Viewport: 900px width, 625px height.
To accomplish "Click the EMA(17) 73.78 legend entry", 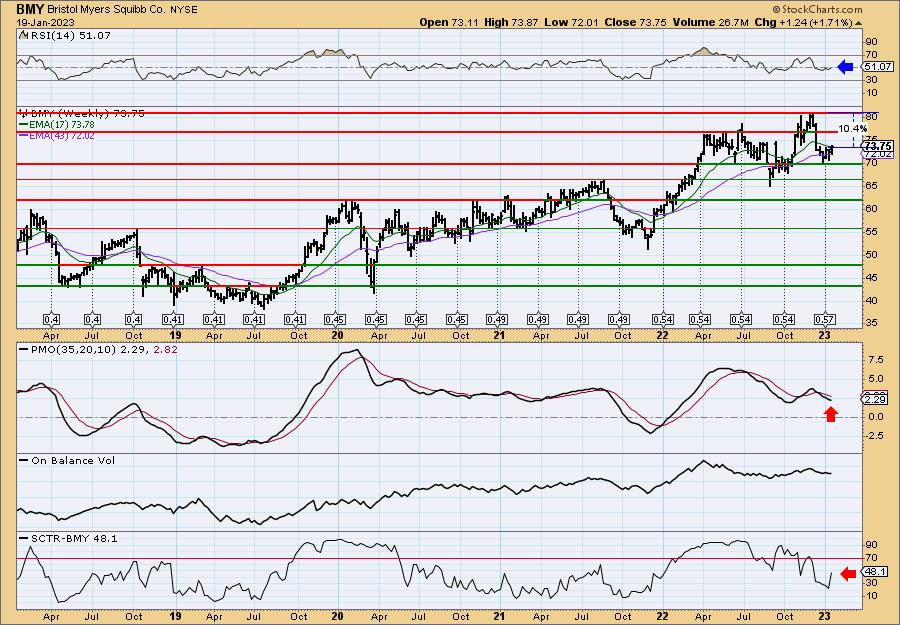I will click(57, 125).
